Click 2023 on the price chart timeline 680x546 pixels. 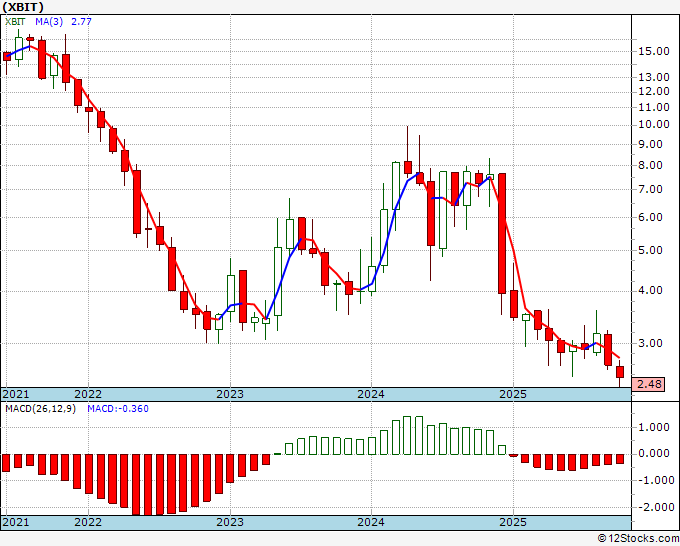pos(230,394)
